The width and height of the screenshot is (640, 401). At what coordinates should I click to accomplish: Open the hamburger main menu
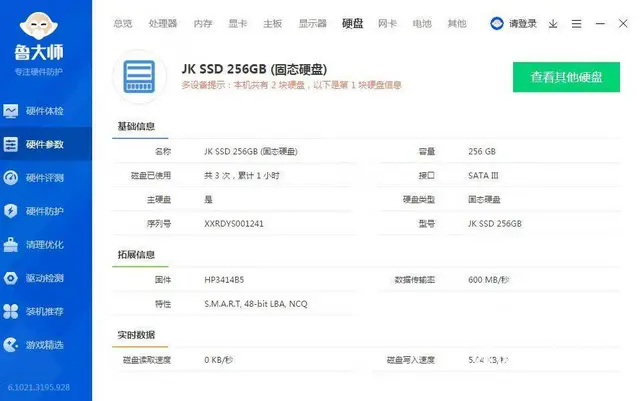576,24
